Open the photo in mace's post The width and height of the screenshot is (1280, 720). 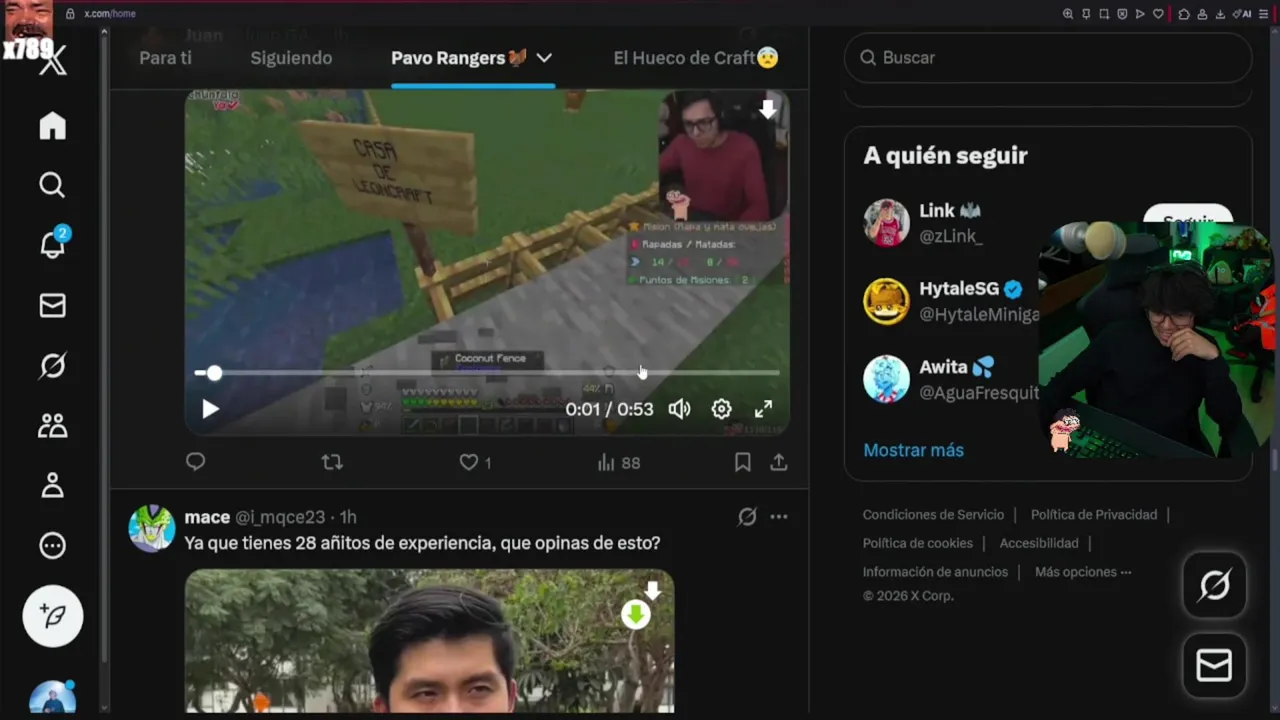point(429,641)
